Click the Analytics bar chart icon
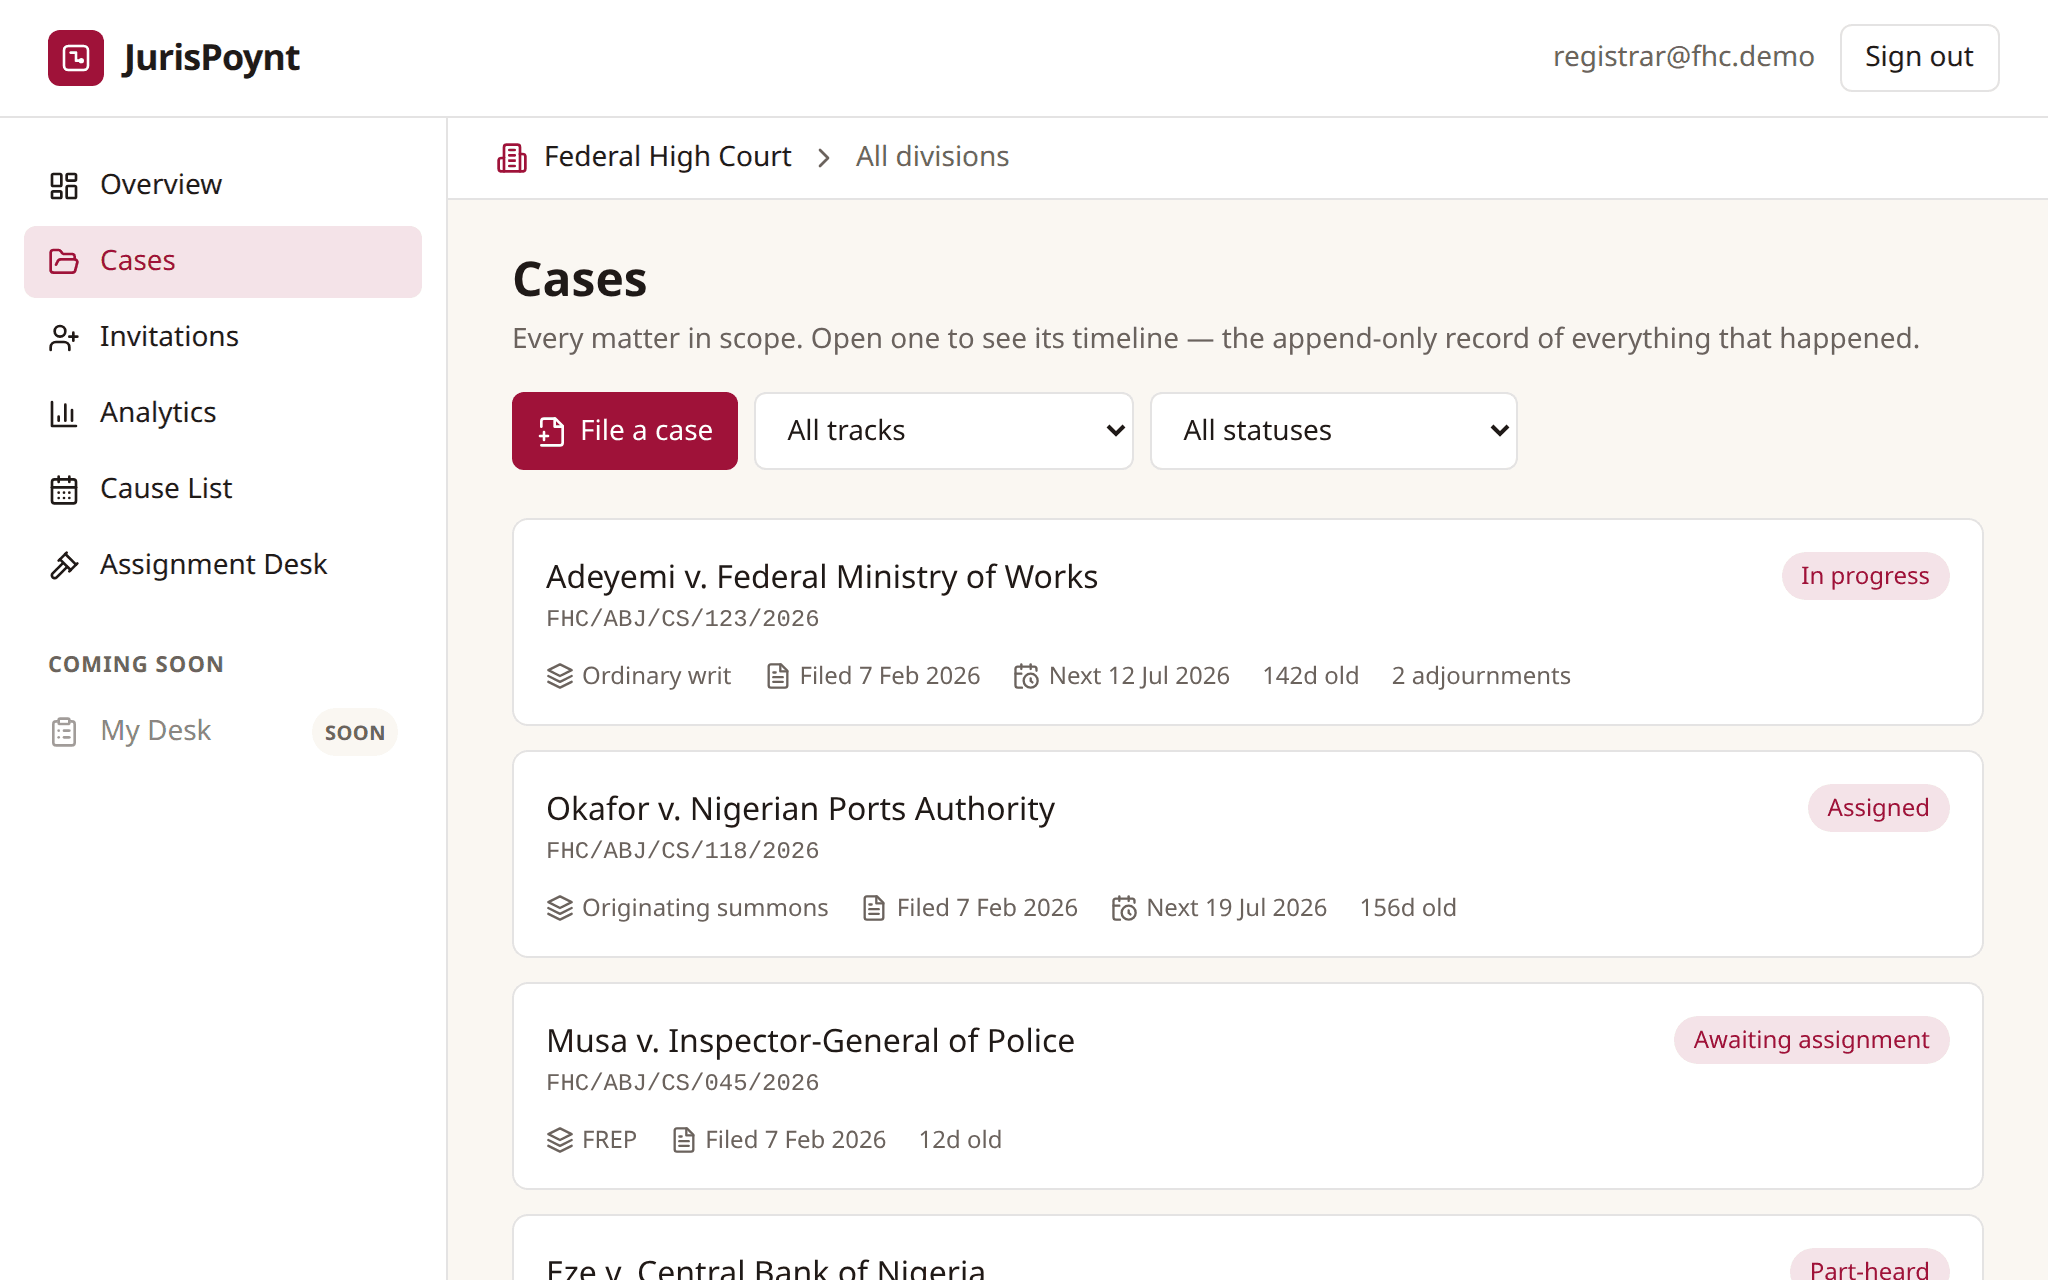2048x1280 pixels. point(64,413)
